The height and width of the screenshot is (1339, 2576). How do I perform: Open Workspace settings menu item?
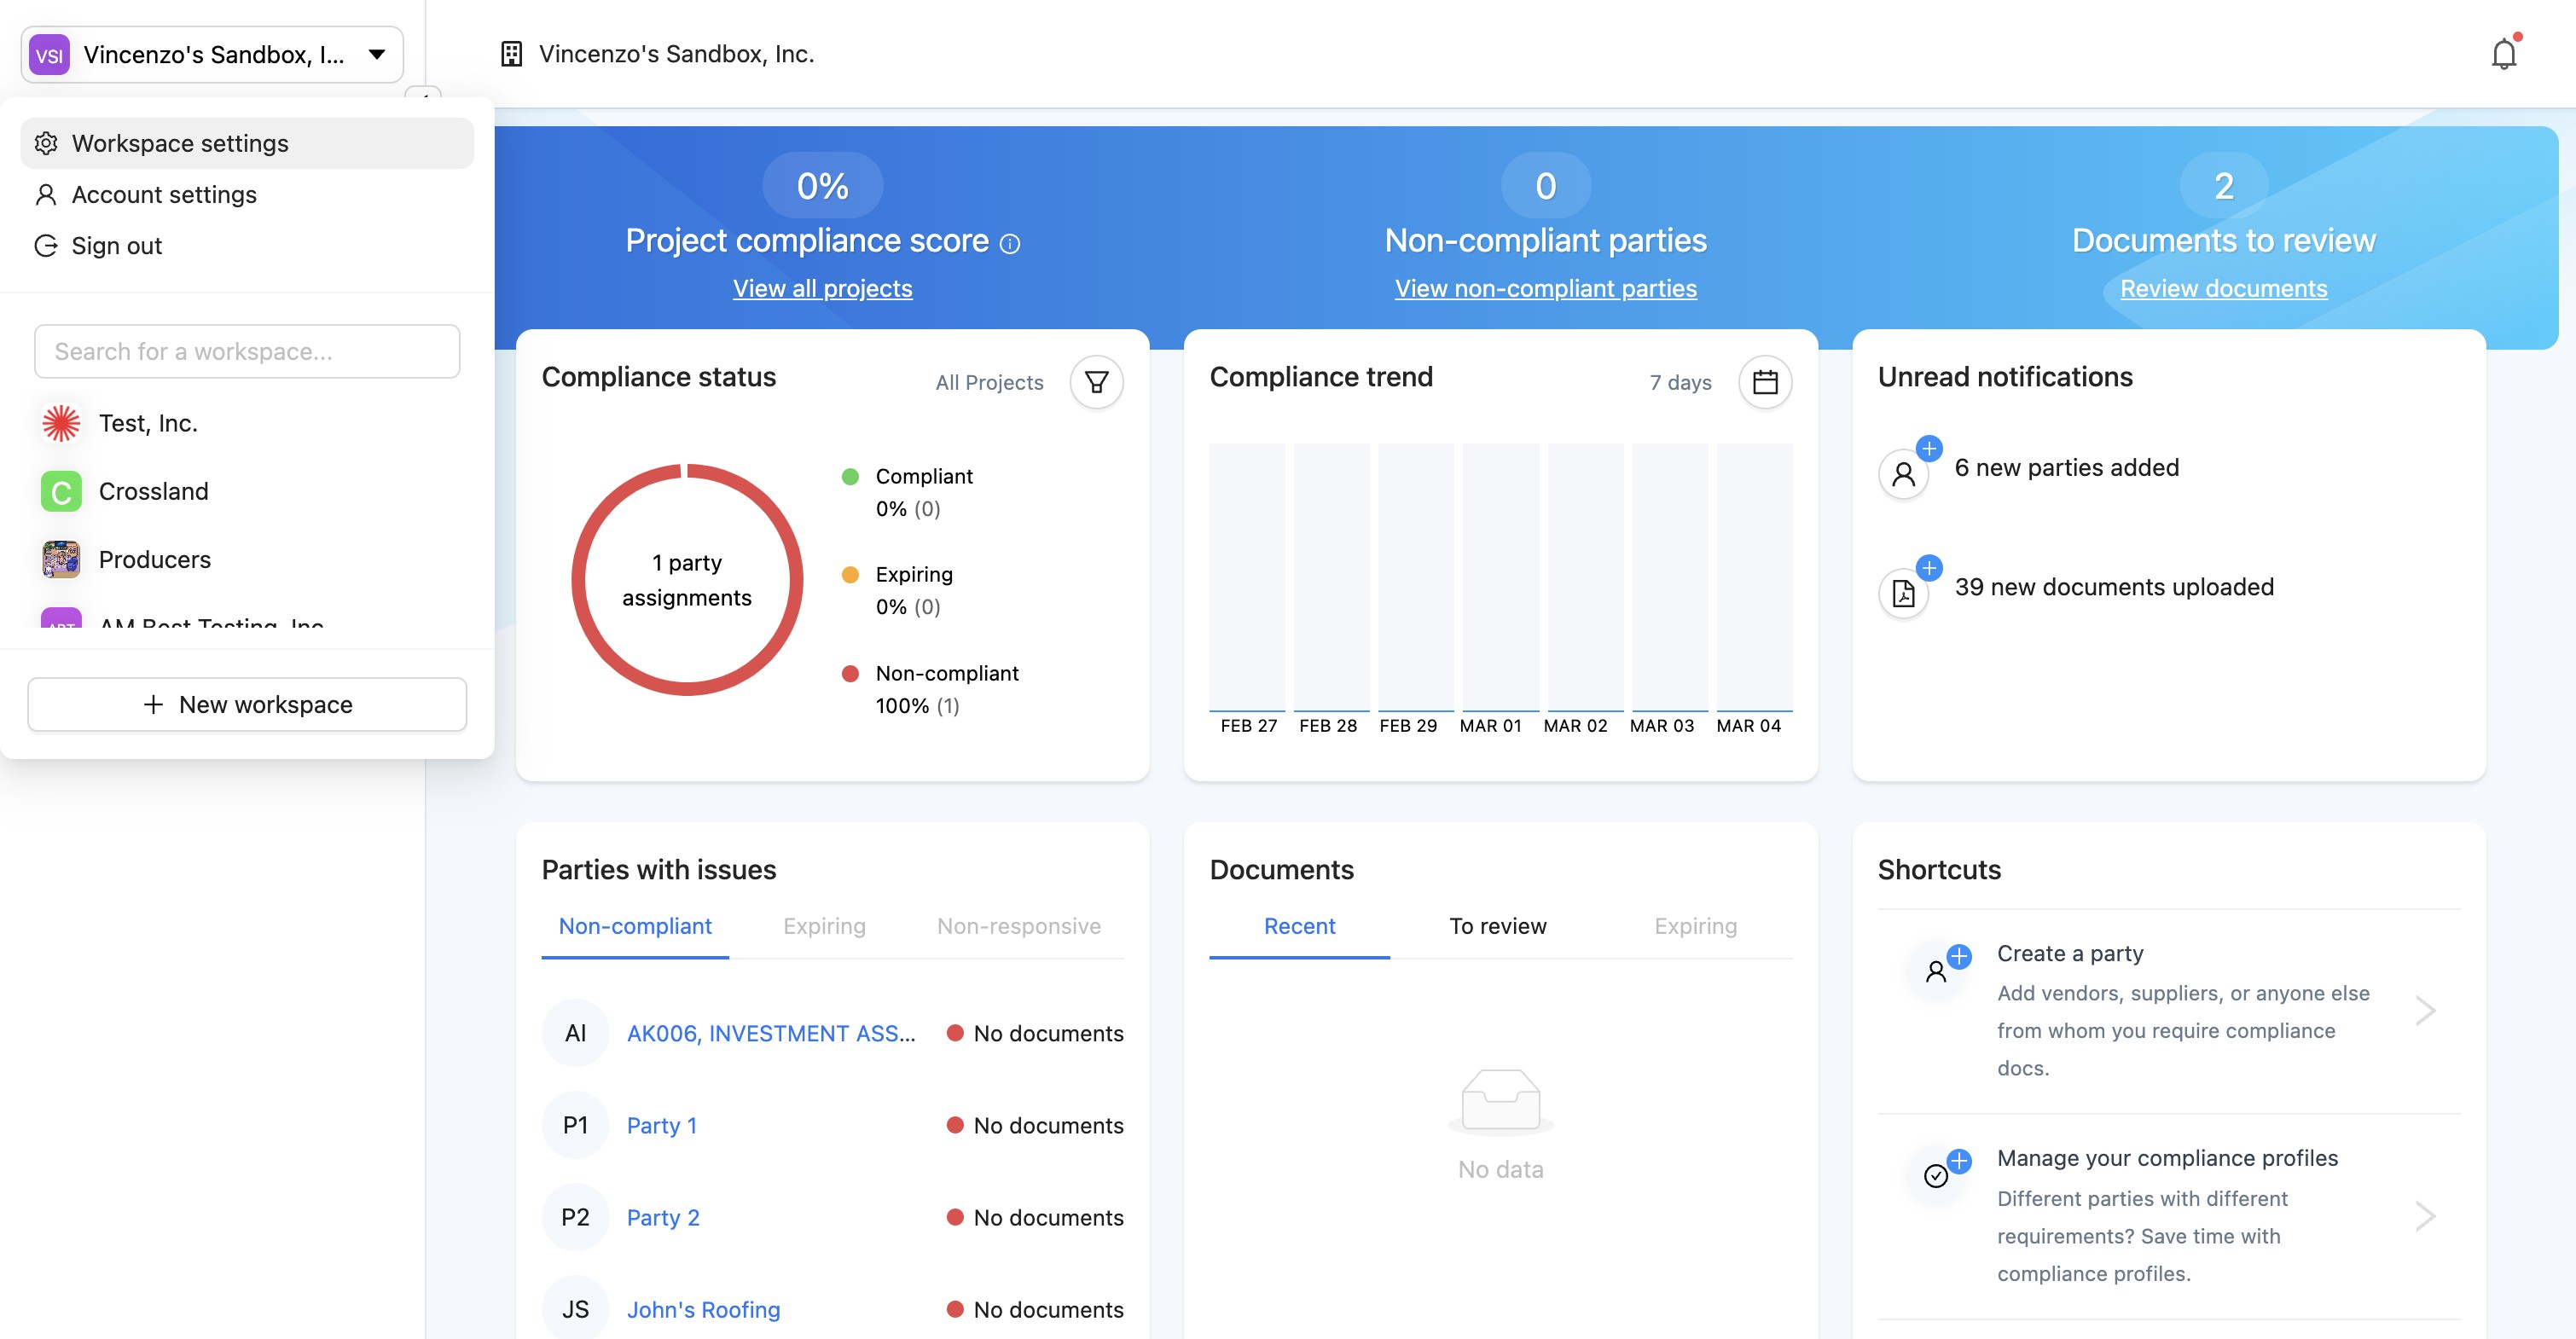[180, 143]
